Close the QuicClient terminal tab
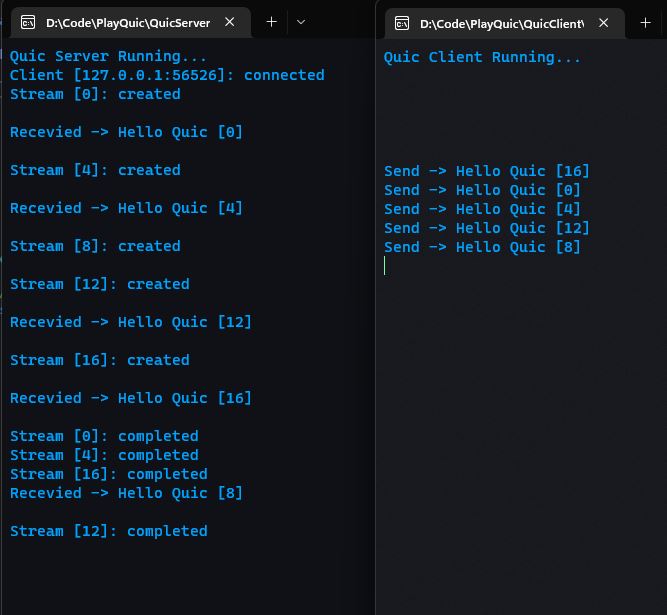This screenshot has height=615, width=667. tap(605, 23)
